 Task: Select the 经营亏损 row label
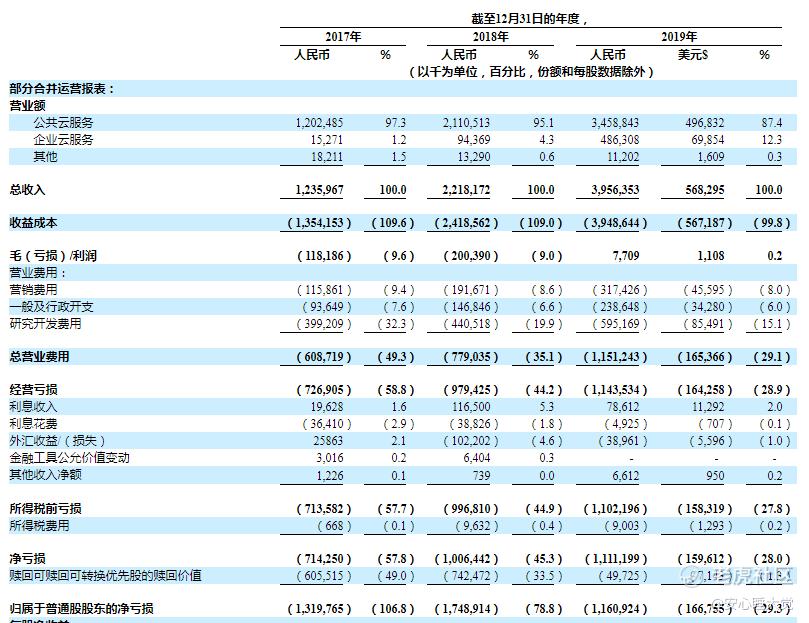point(33,390)
